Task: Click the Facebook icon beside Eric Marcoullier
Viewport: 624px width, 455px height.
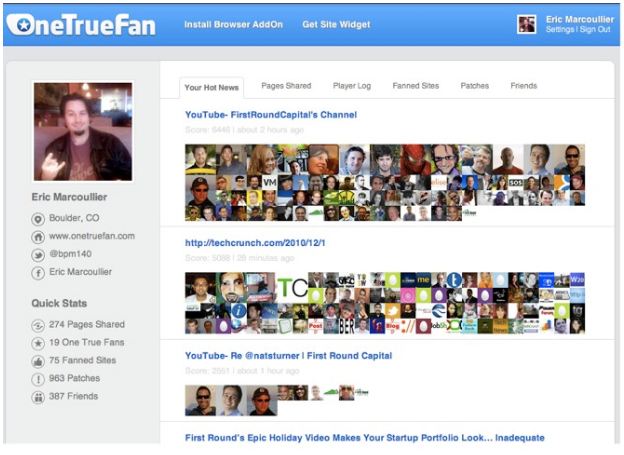Action: tap(38, 273)
